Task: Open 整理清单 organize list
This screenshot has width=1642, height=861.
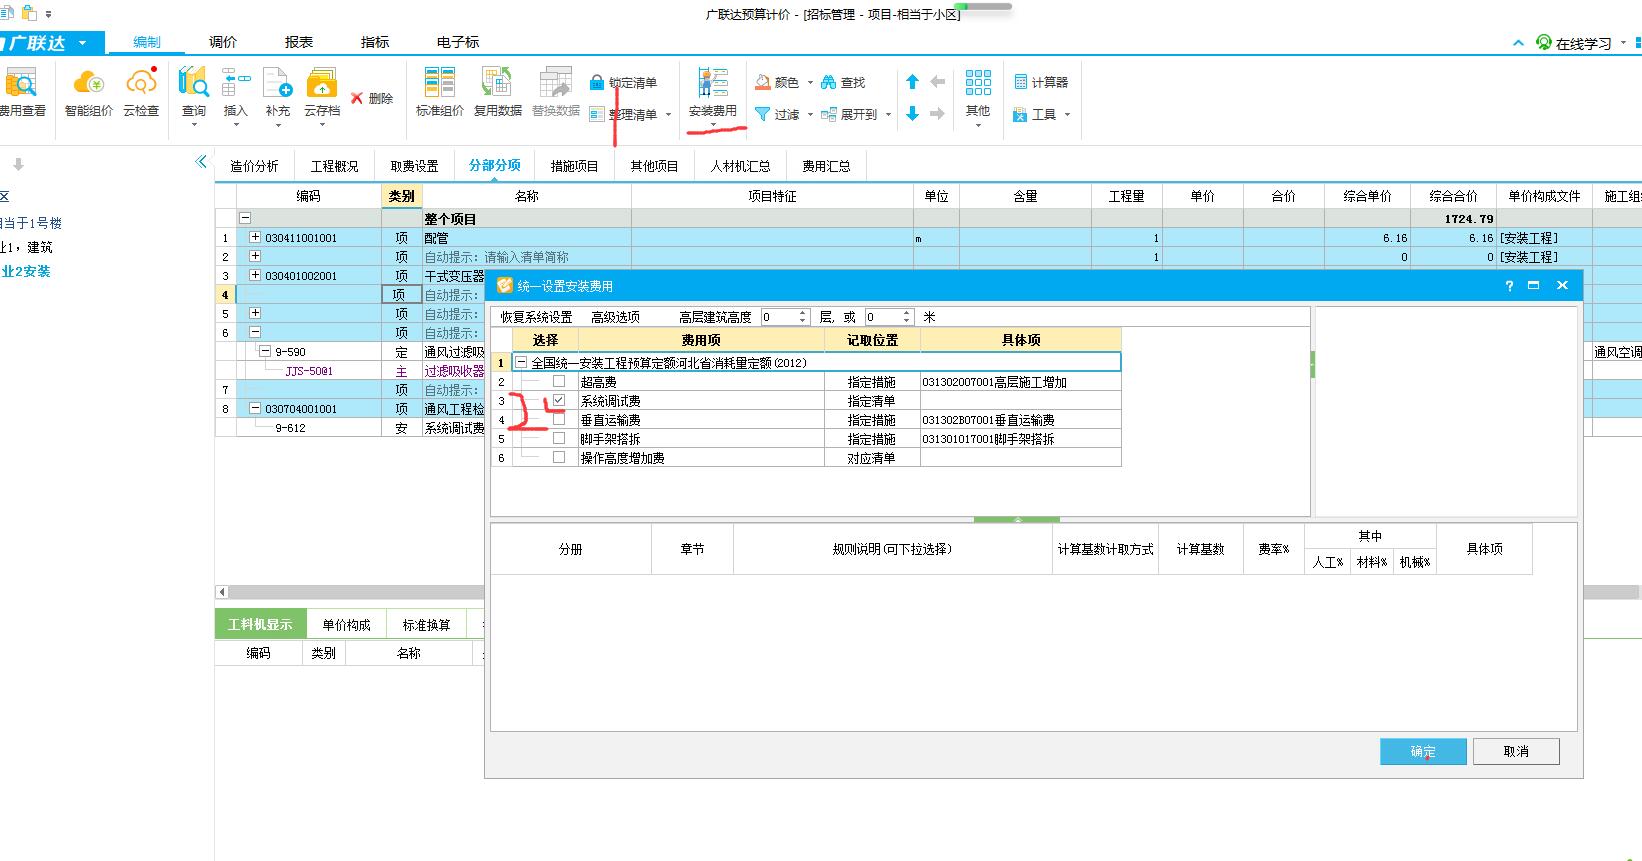Action: pos(623,114)
